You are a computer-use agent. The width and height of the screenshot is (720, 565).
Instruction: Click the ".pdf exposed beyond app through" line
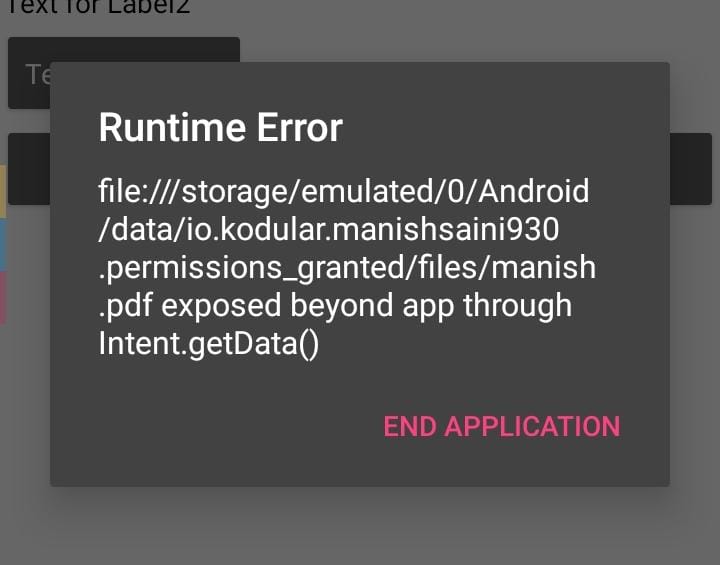click(x=334, y=305)
